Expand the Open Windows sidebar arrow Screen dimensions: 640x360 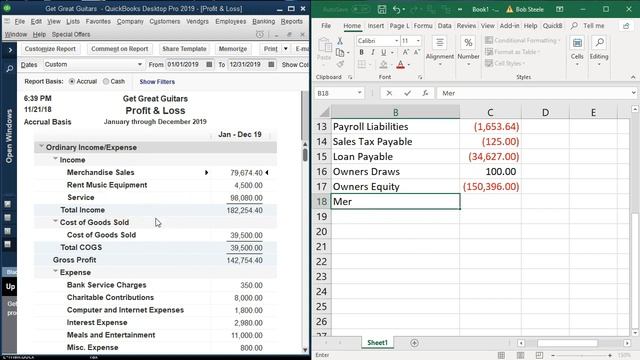(10, 50)
